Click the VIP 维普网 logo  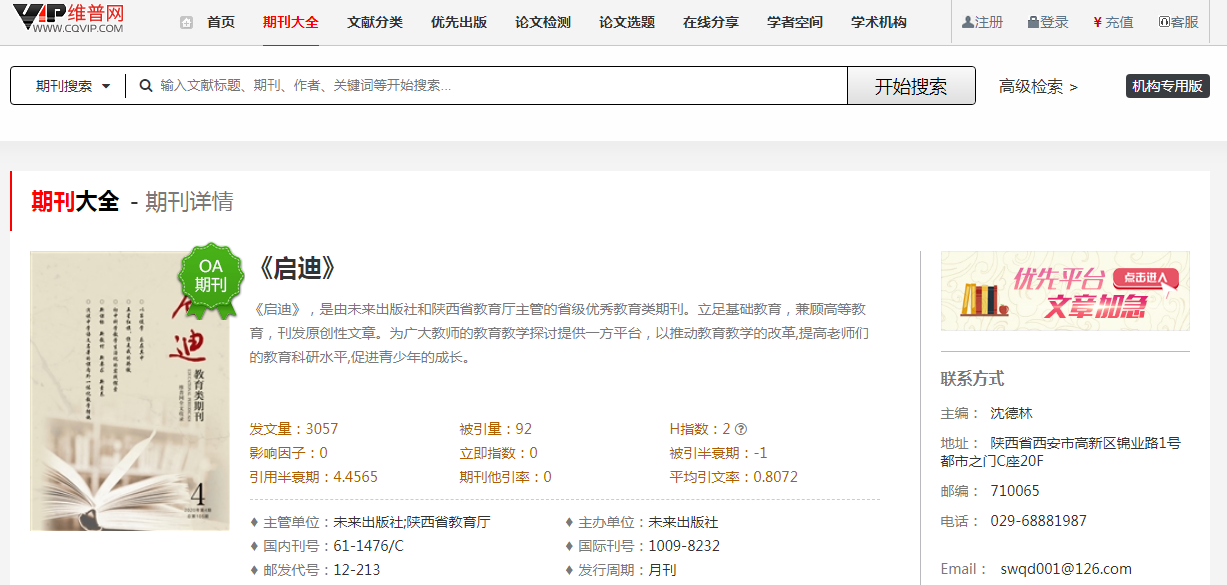68,20
